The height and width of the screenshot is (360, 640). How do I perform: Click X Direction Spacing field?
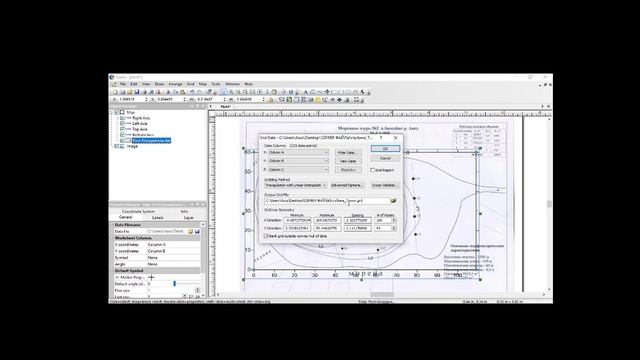point(358,220)
